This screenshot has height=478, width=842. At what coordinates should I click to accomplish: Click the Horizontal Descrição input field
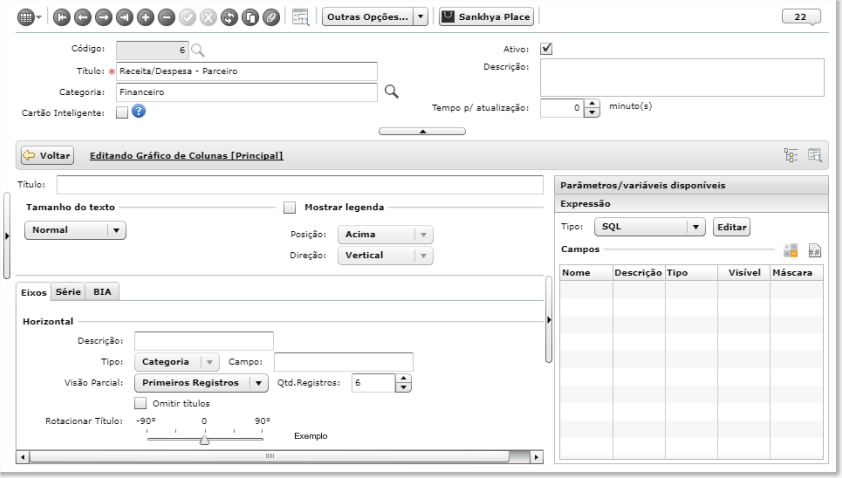[204, 341]
